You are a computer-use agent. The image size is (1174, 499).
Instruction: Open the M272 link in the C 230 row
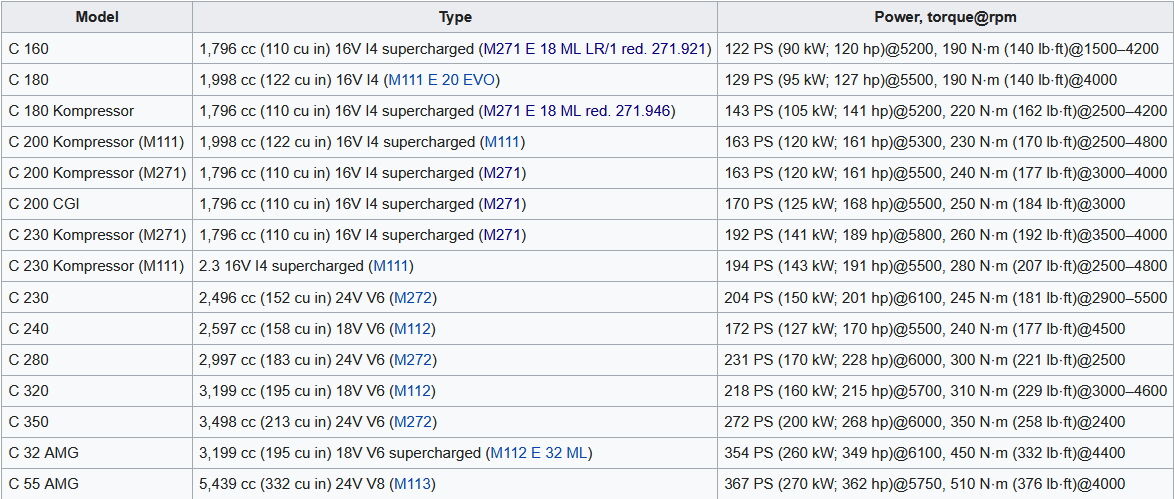click(413, 298)
